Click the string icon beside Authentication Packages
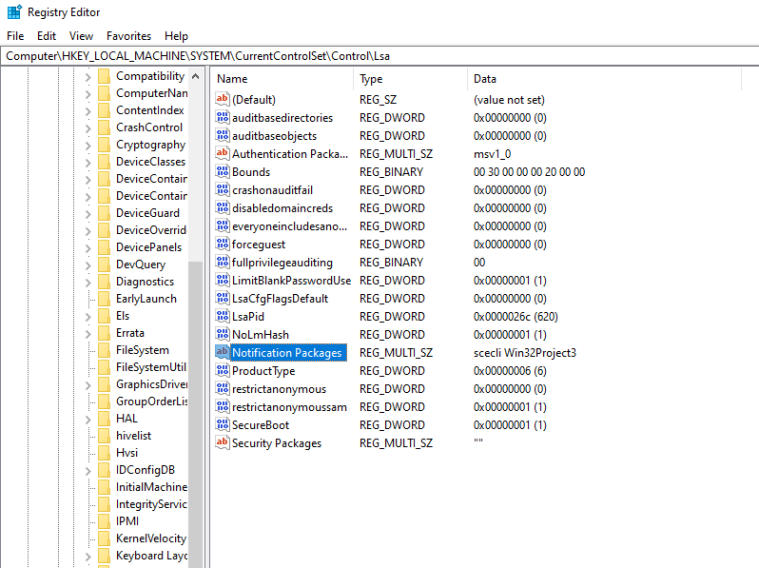Screen dimensions: 759x568 tap(222, 154)
